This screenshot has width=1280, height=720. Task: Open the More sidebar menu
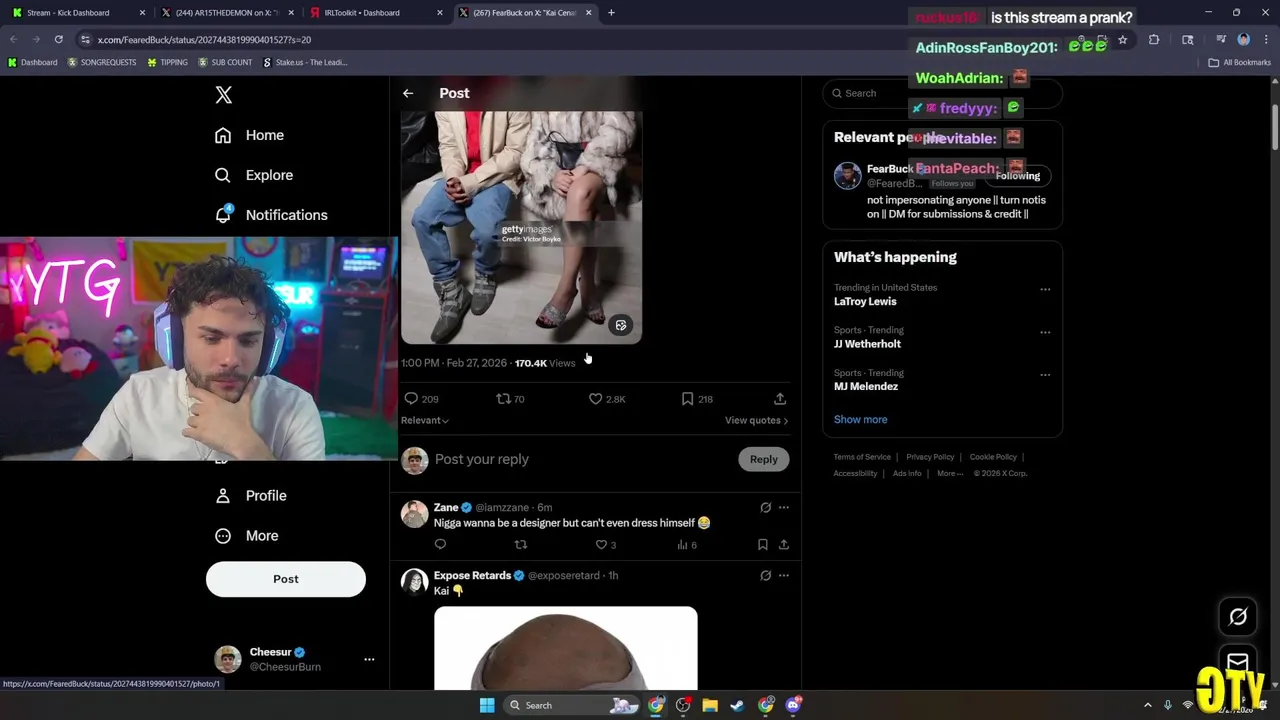[247, 536]
